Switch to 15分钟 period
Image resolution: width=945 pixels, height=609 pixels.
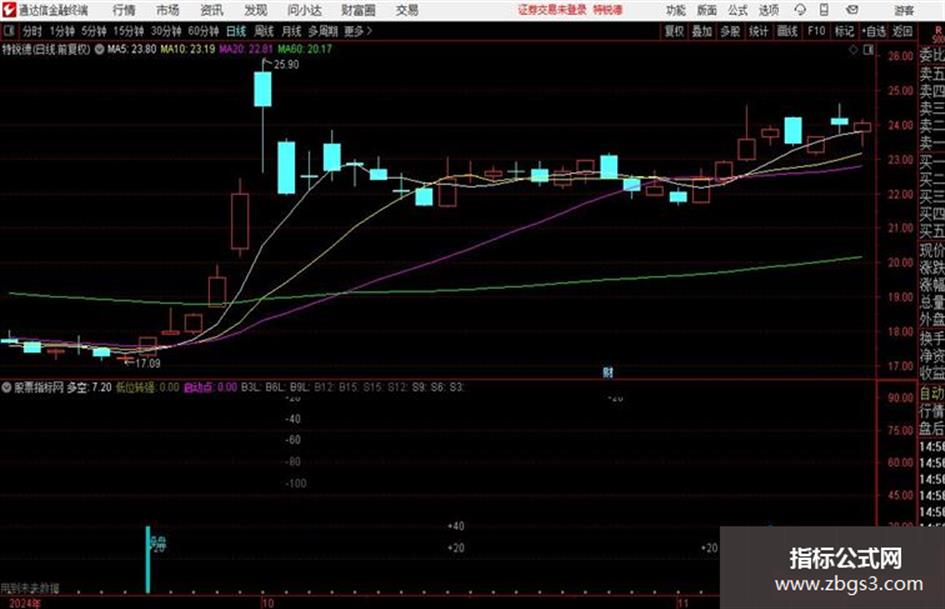pyautogui.click(x=129, y=31)
